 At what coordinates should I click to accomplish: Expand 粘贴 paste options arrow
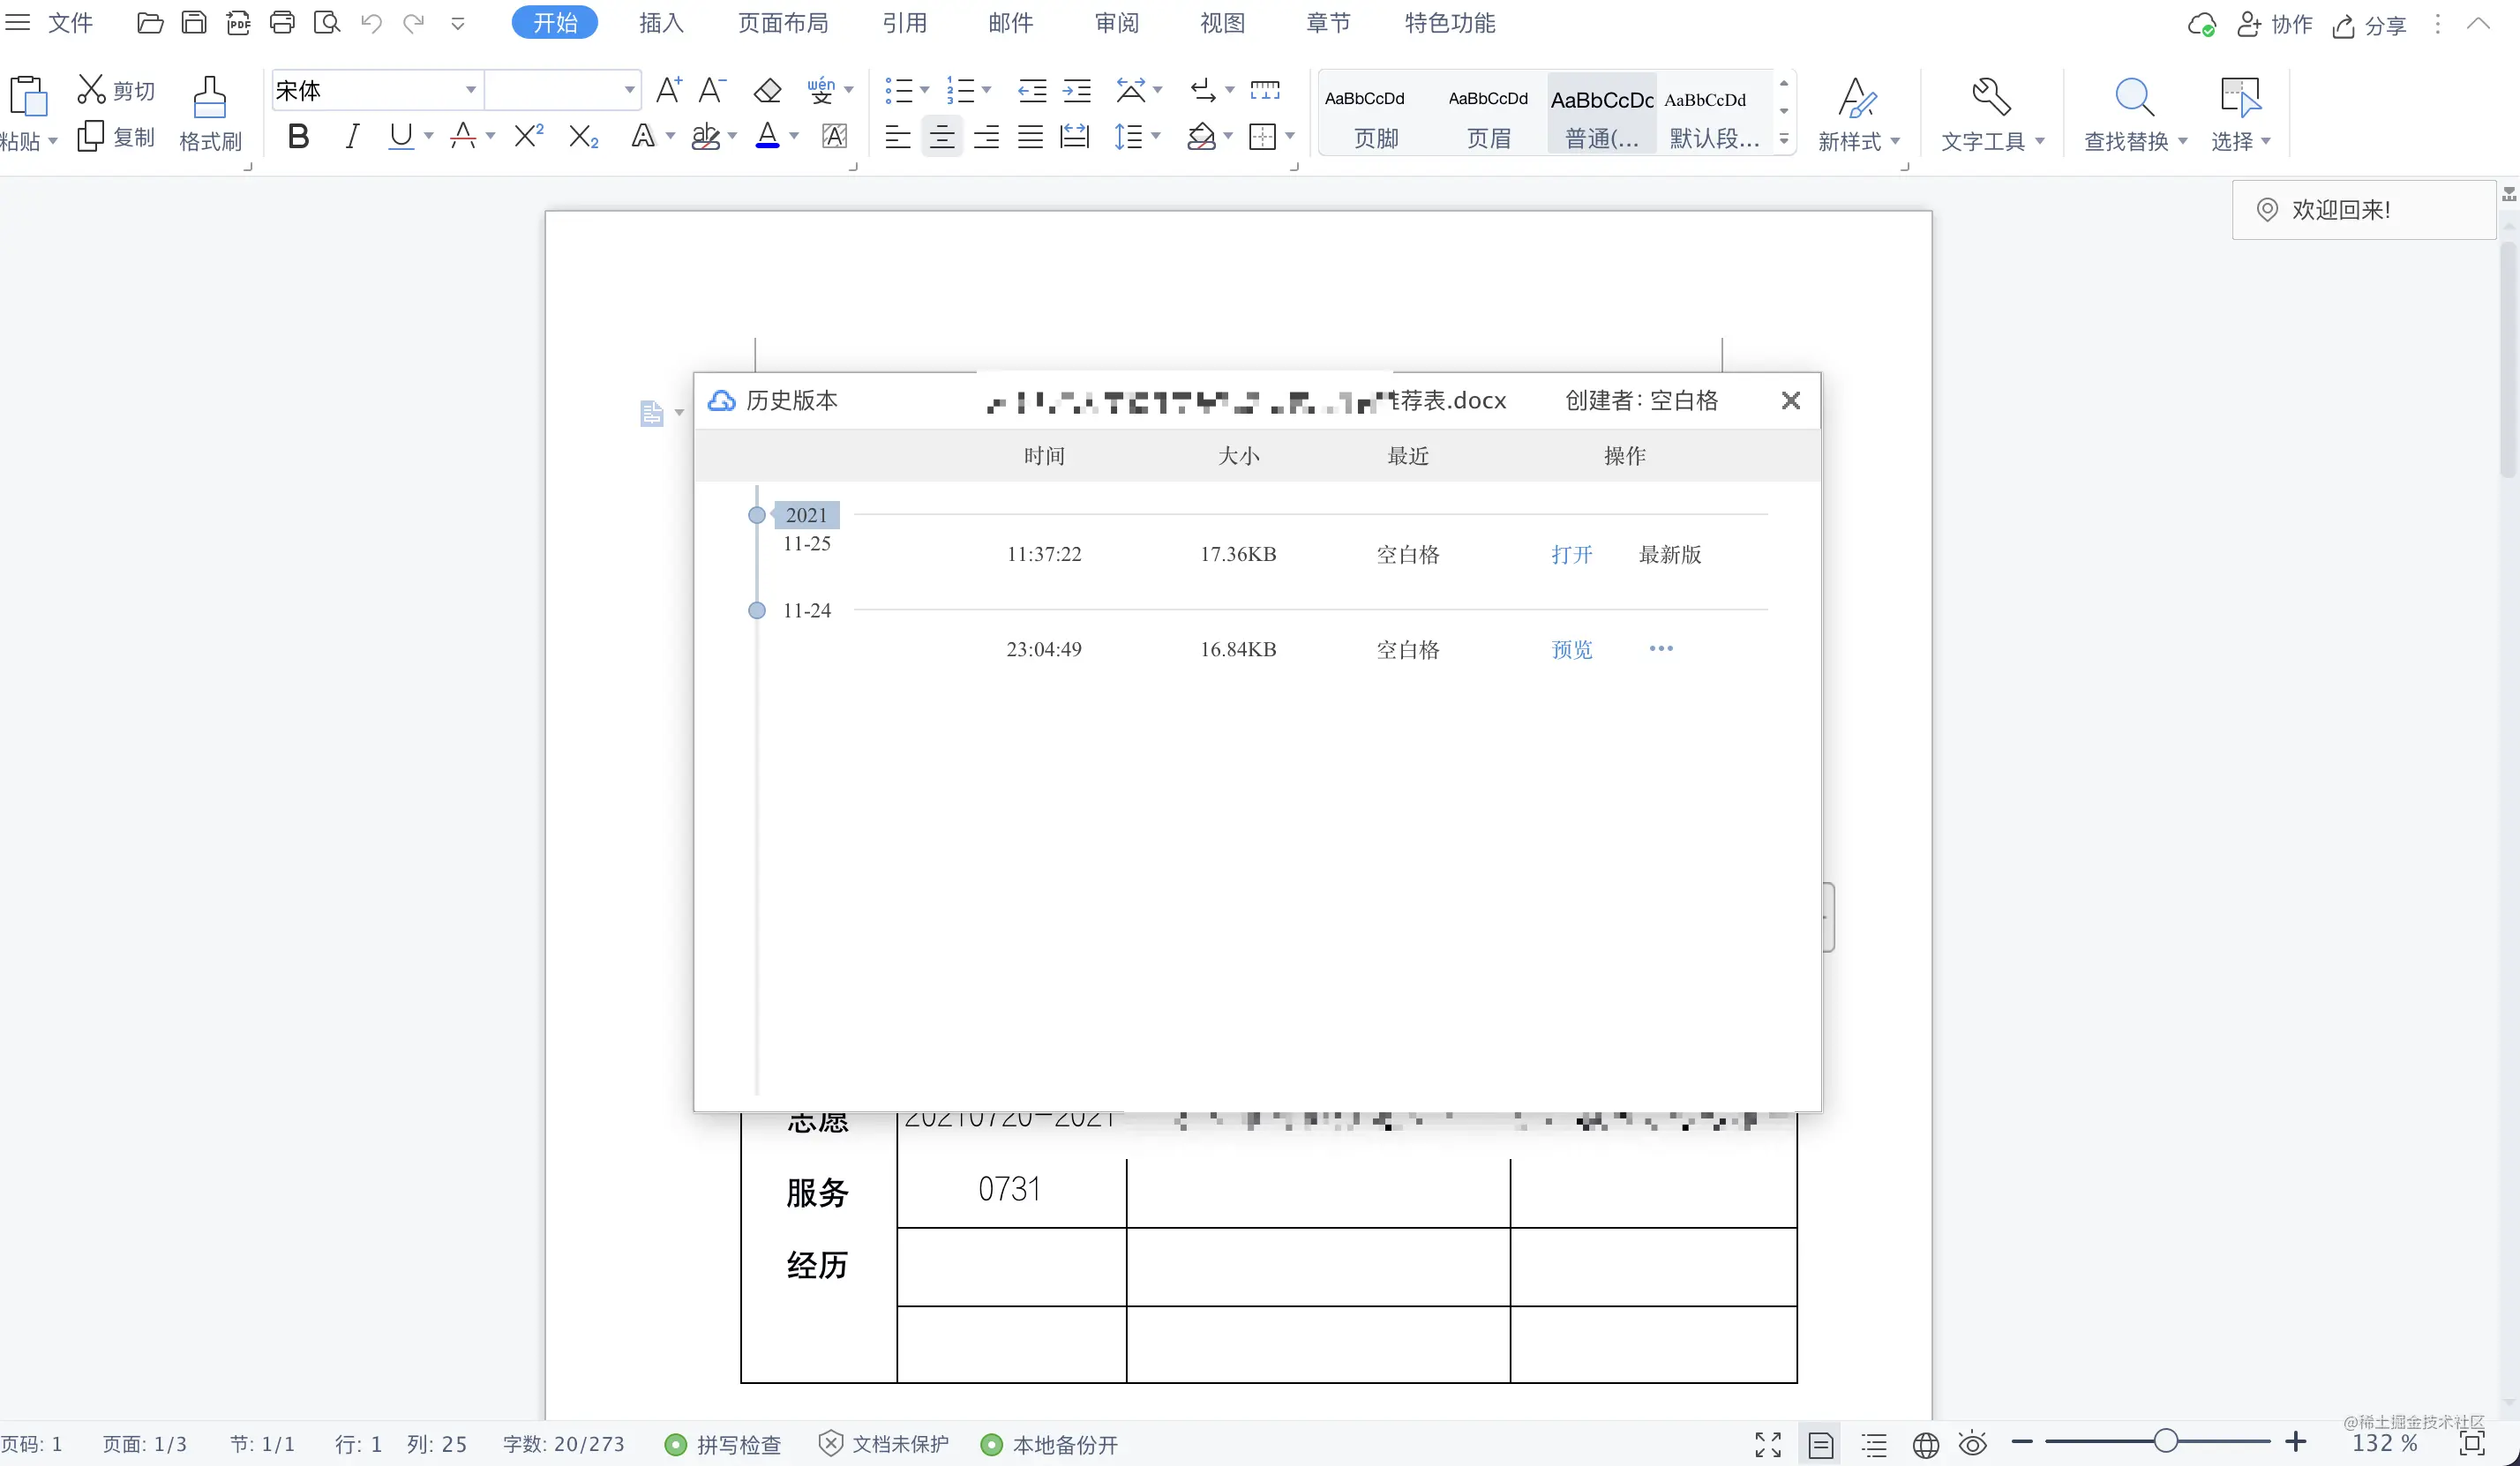tap(52, 141)
